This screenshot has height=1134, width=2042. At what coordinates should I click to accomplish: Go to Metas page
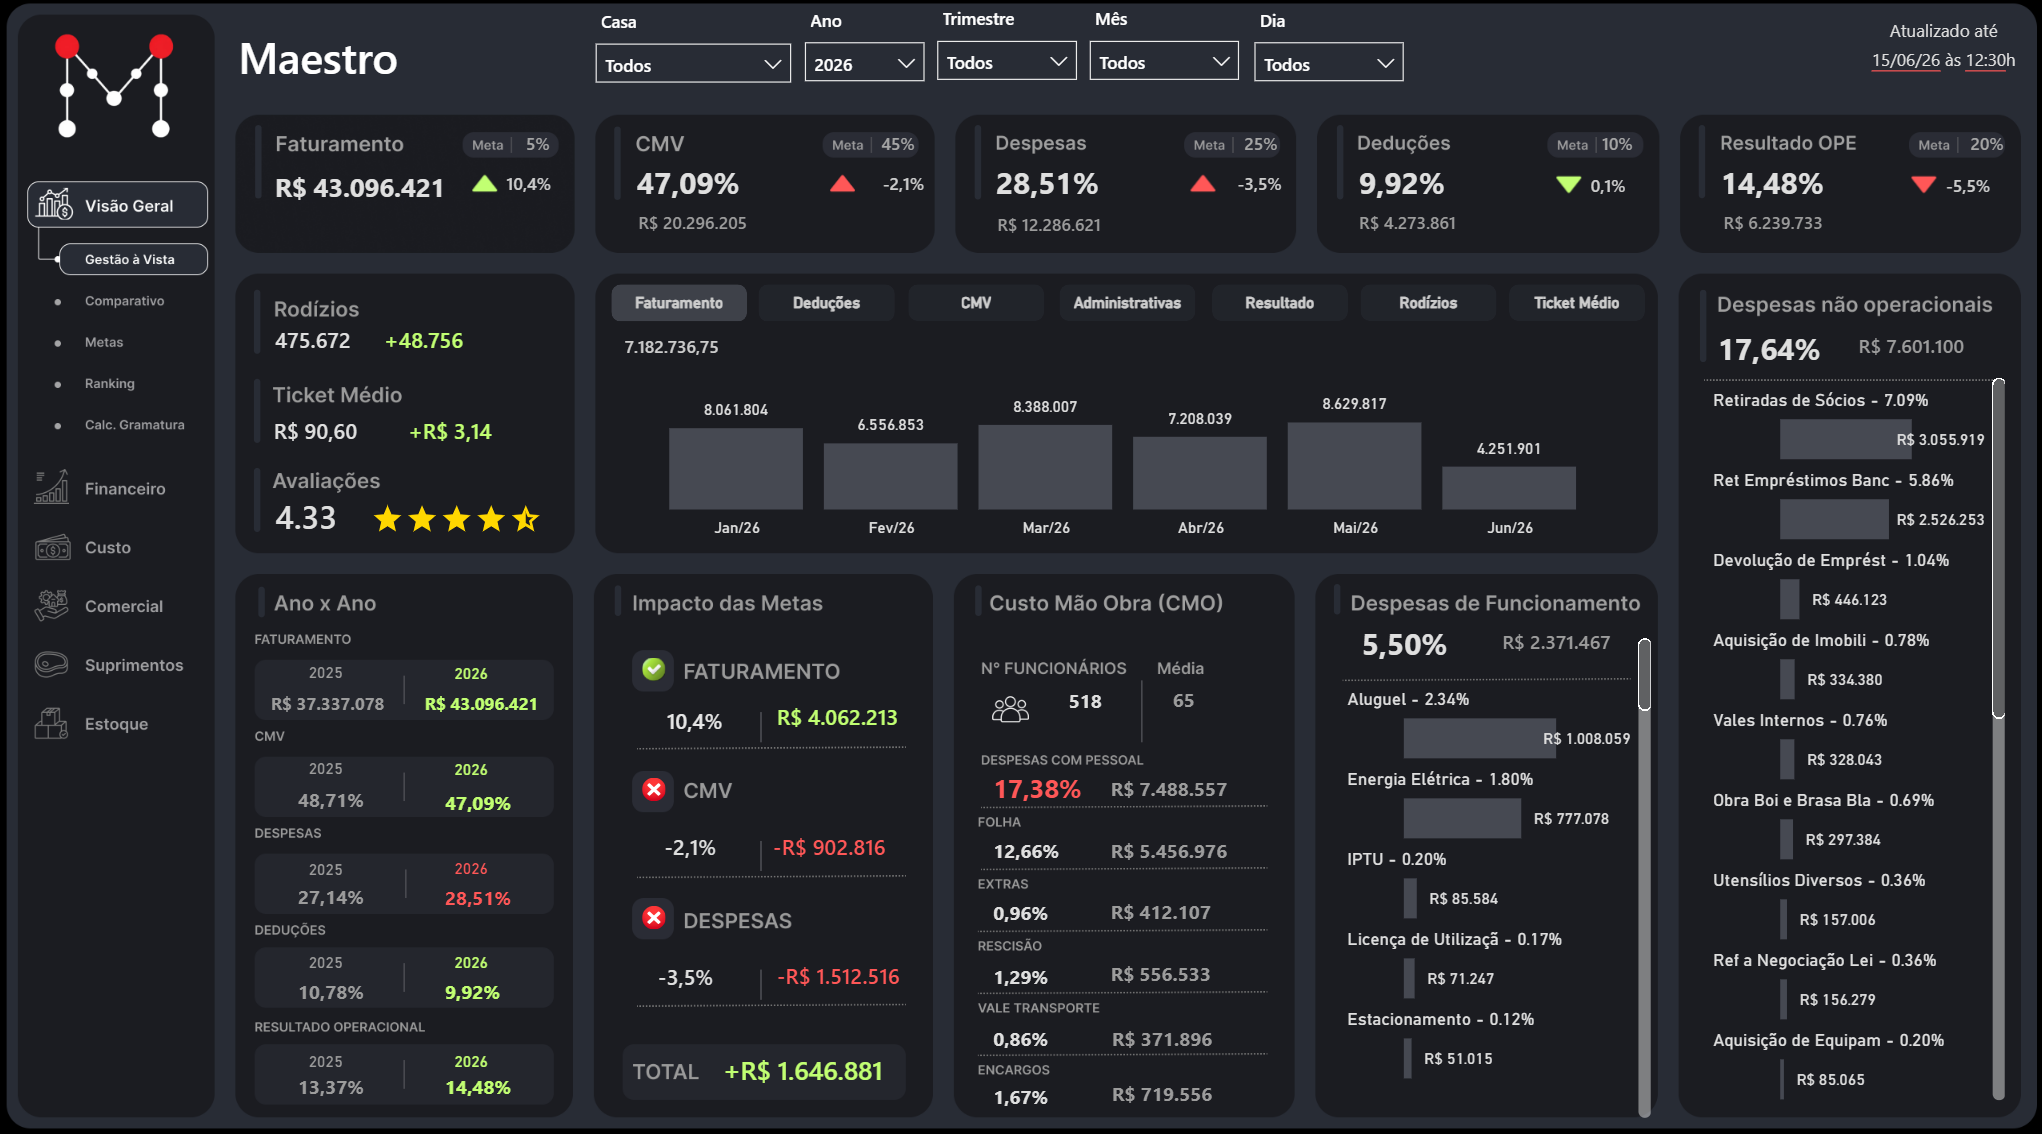coord(104,342)
